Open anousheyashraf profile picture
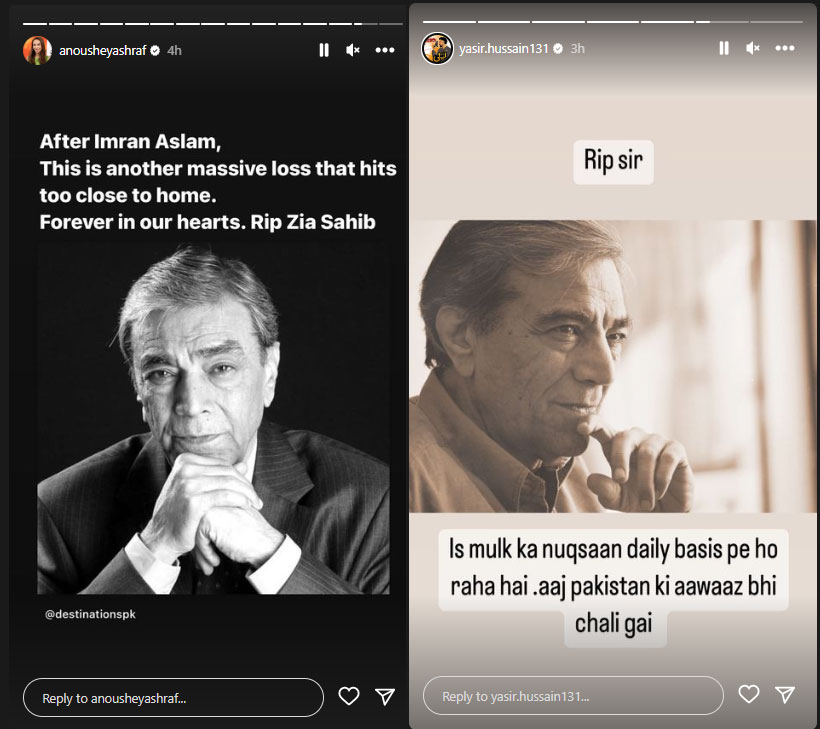 tap(37, 50)
